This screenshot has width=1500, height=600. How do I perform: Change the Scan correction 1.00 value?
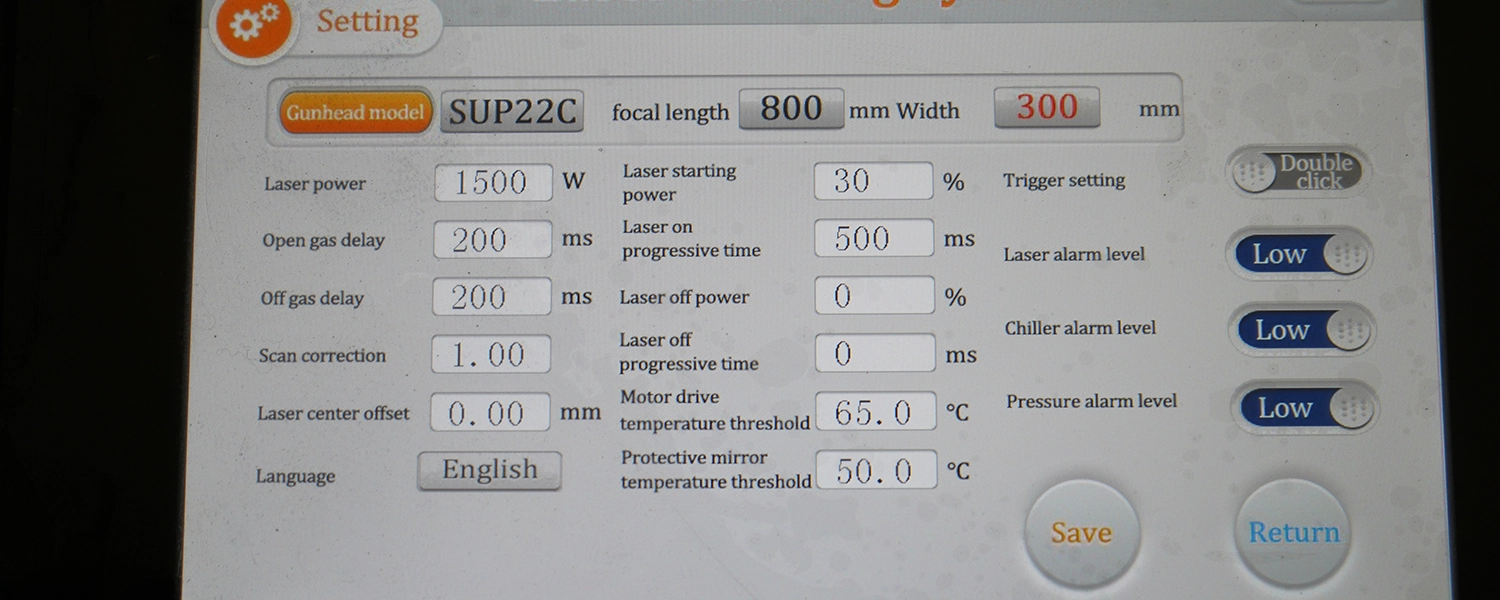[490, 355]
